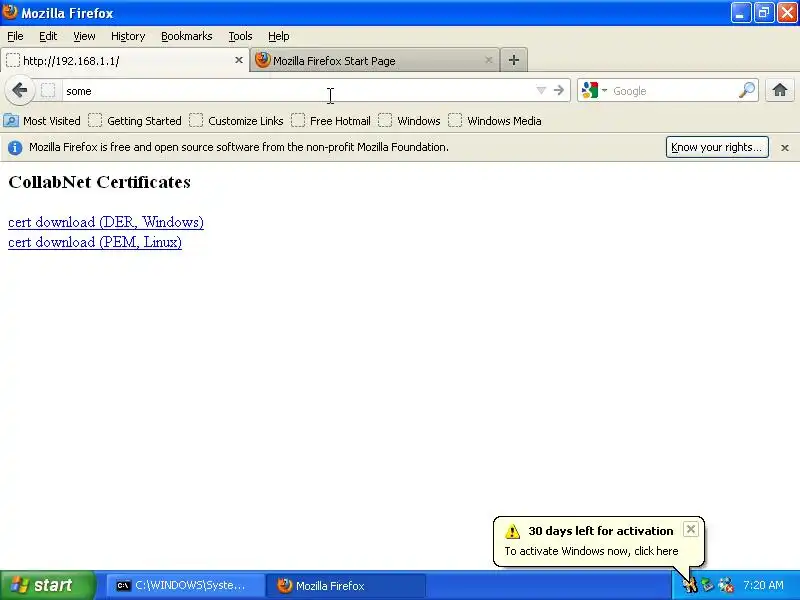Open the Edit menu
Viewport: 800px width, 600px height.
[x=48, y=36]
